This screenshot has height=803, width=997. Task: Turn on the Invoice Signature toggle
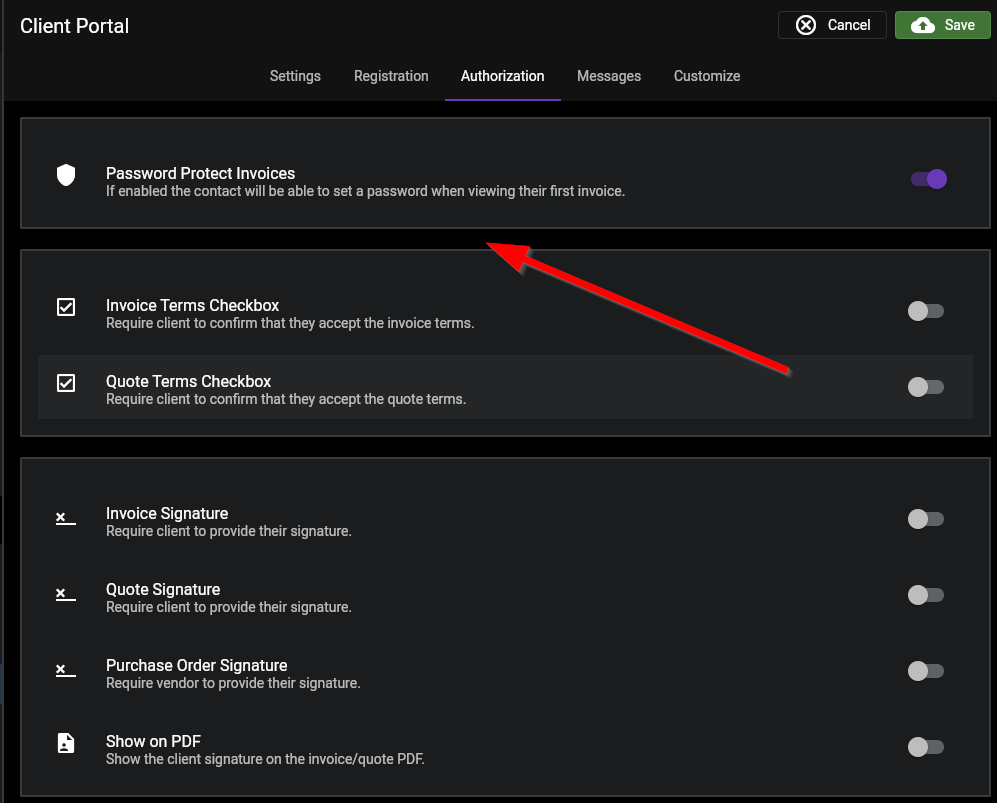coord(925,519)
